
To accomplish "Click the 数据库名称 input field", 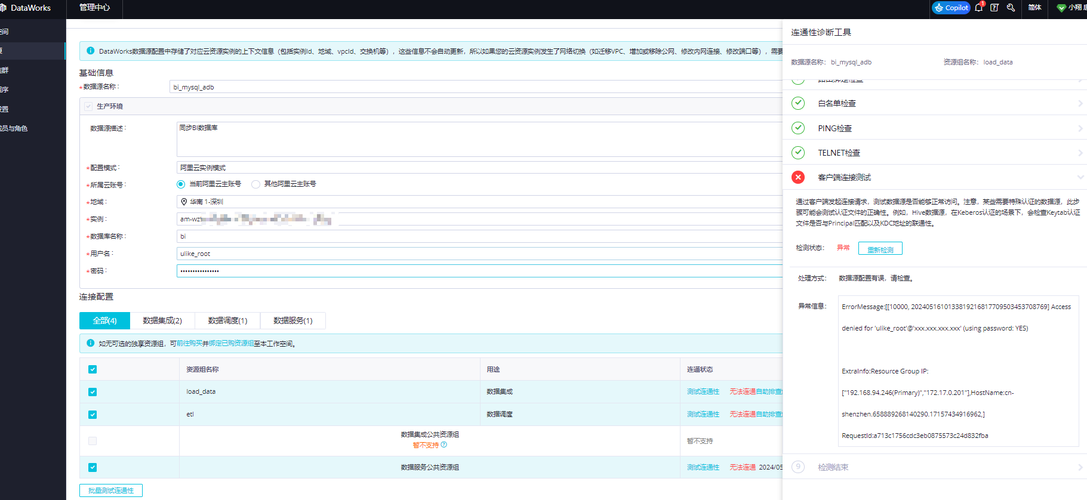I will pos(478,236).
